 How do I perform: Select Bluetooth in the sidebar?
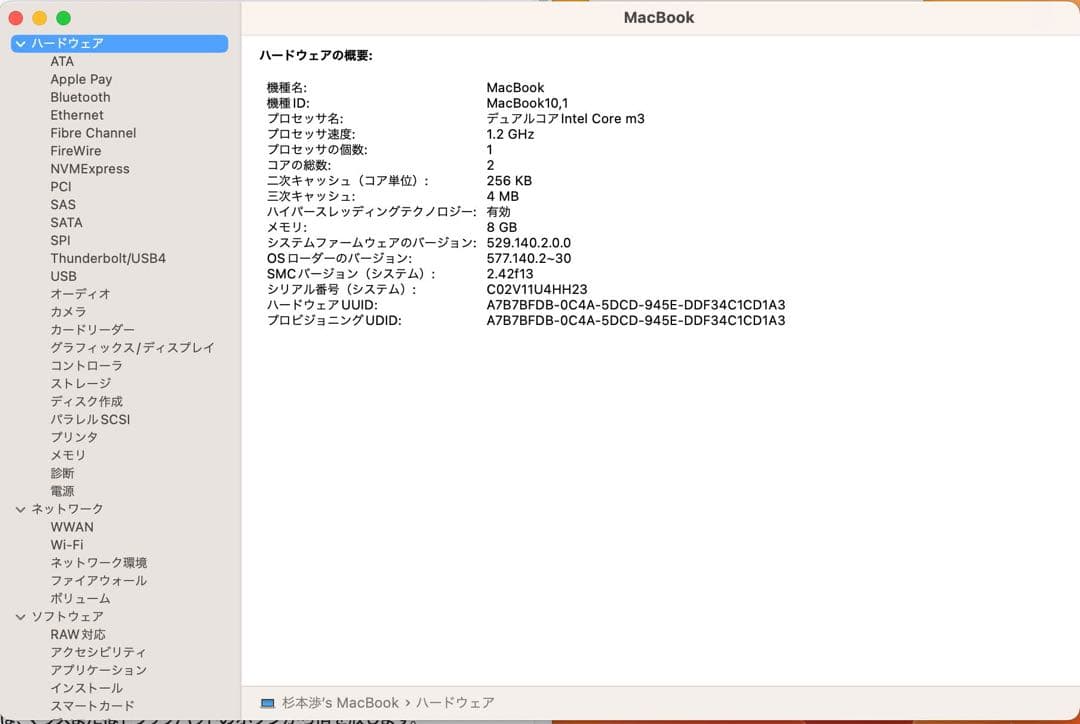(80, 97)
